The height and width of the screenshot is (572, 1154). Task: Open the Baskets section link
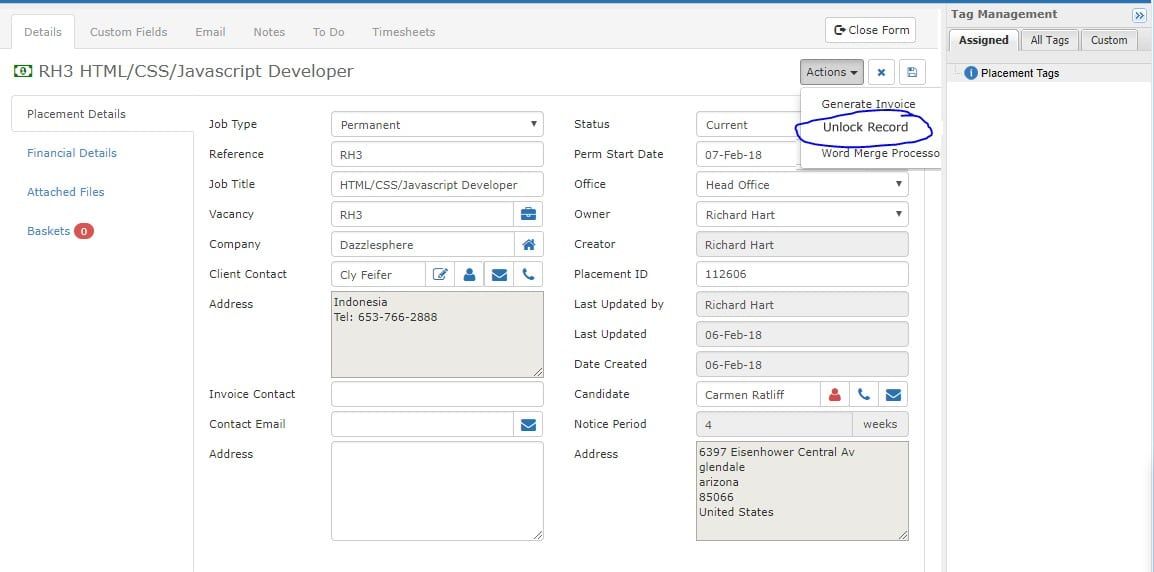(49, 231)
